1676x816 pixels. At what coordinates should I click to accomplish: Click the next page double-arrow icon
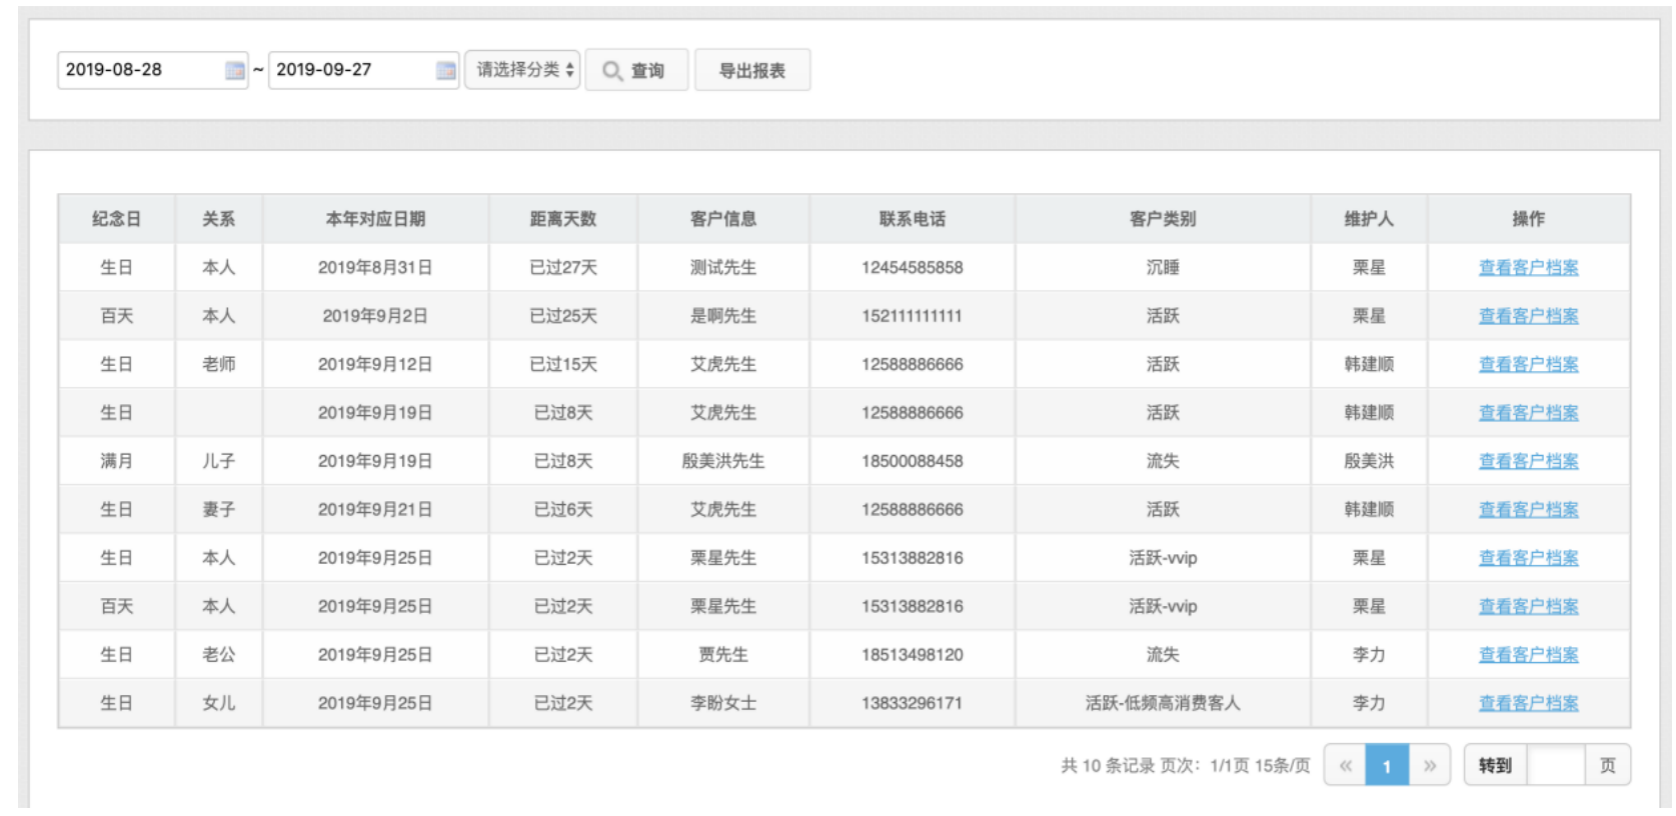point(1430,766)
